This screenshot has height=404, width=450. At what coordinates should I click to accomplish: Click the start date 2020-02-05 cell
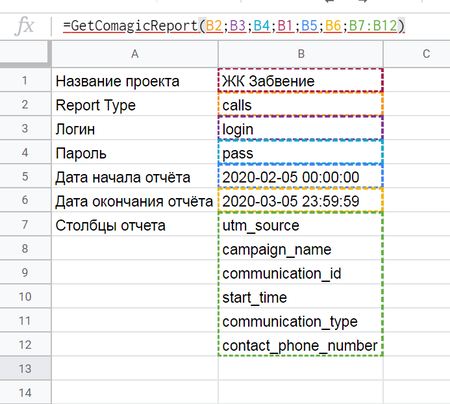click(x=301, y=177)
